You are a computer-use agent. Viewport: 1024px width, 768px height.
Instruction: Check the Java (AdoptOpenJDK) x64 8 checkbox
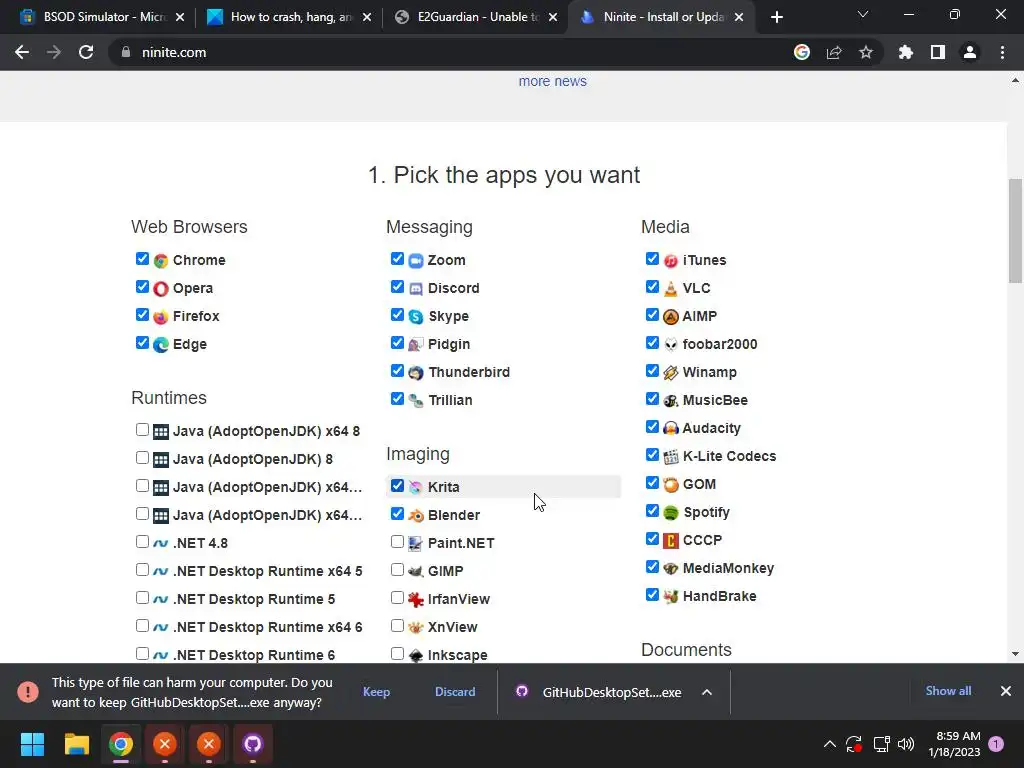[x=142, y=429]
